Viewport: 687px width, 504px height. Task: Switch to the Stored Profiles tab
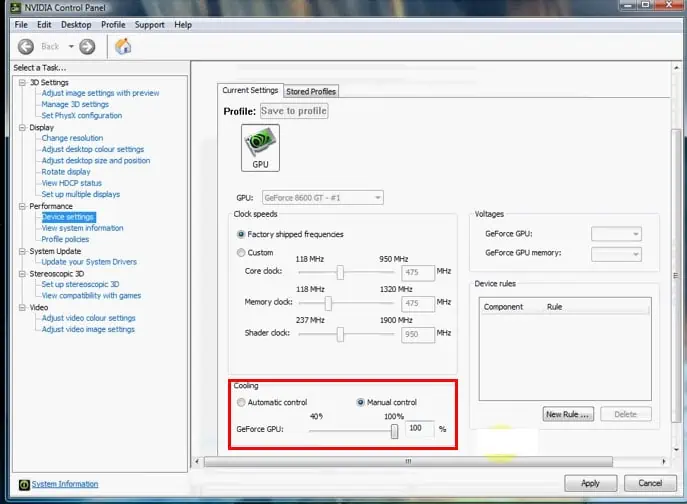tap(311, 91)
